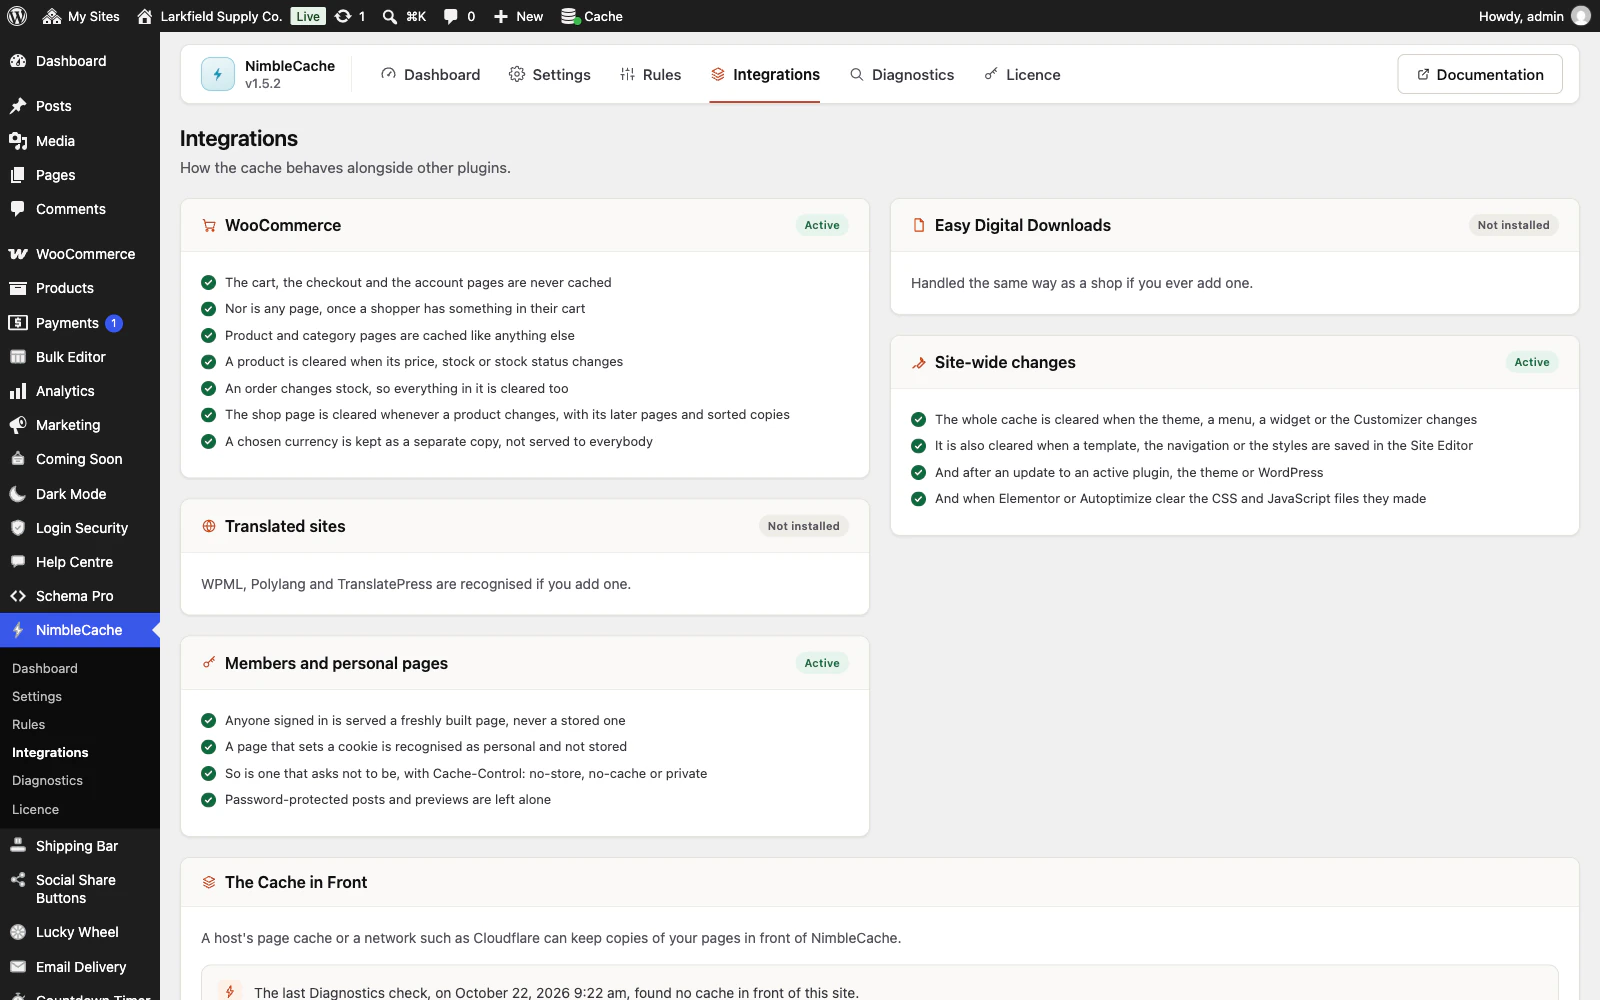Image resolution: width=1600 pixels, height=1000 pixels.
Task: Open the Diagnostics submenu under NimbleCache
Action: [x=80, y=781]
